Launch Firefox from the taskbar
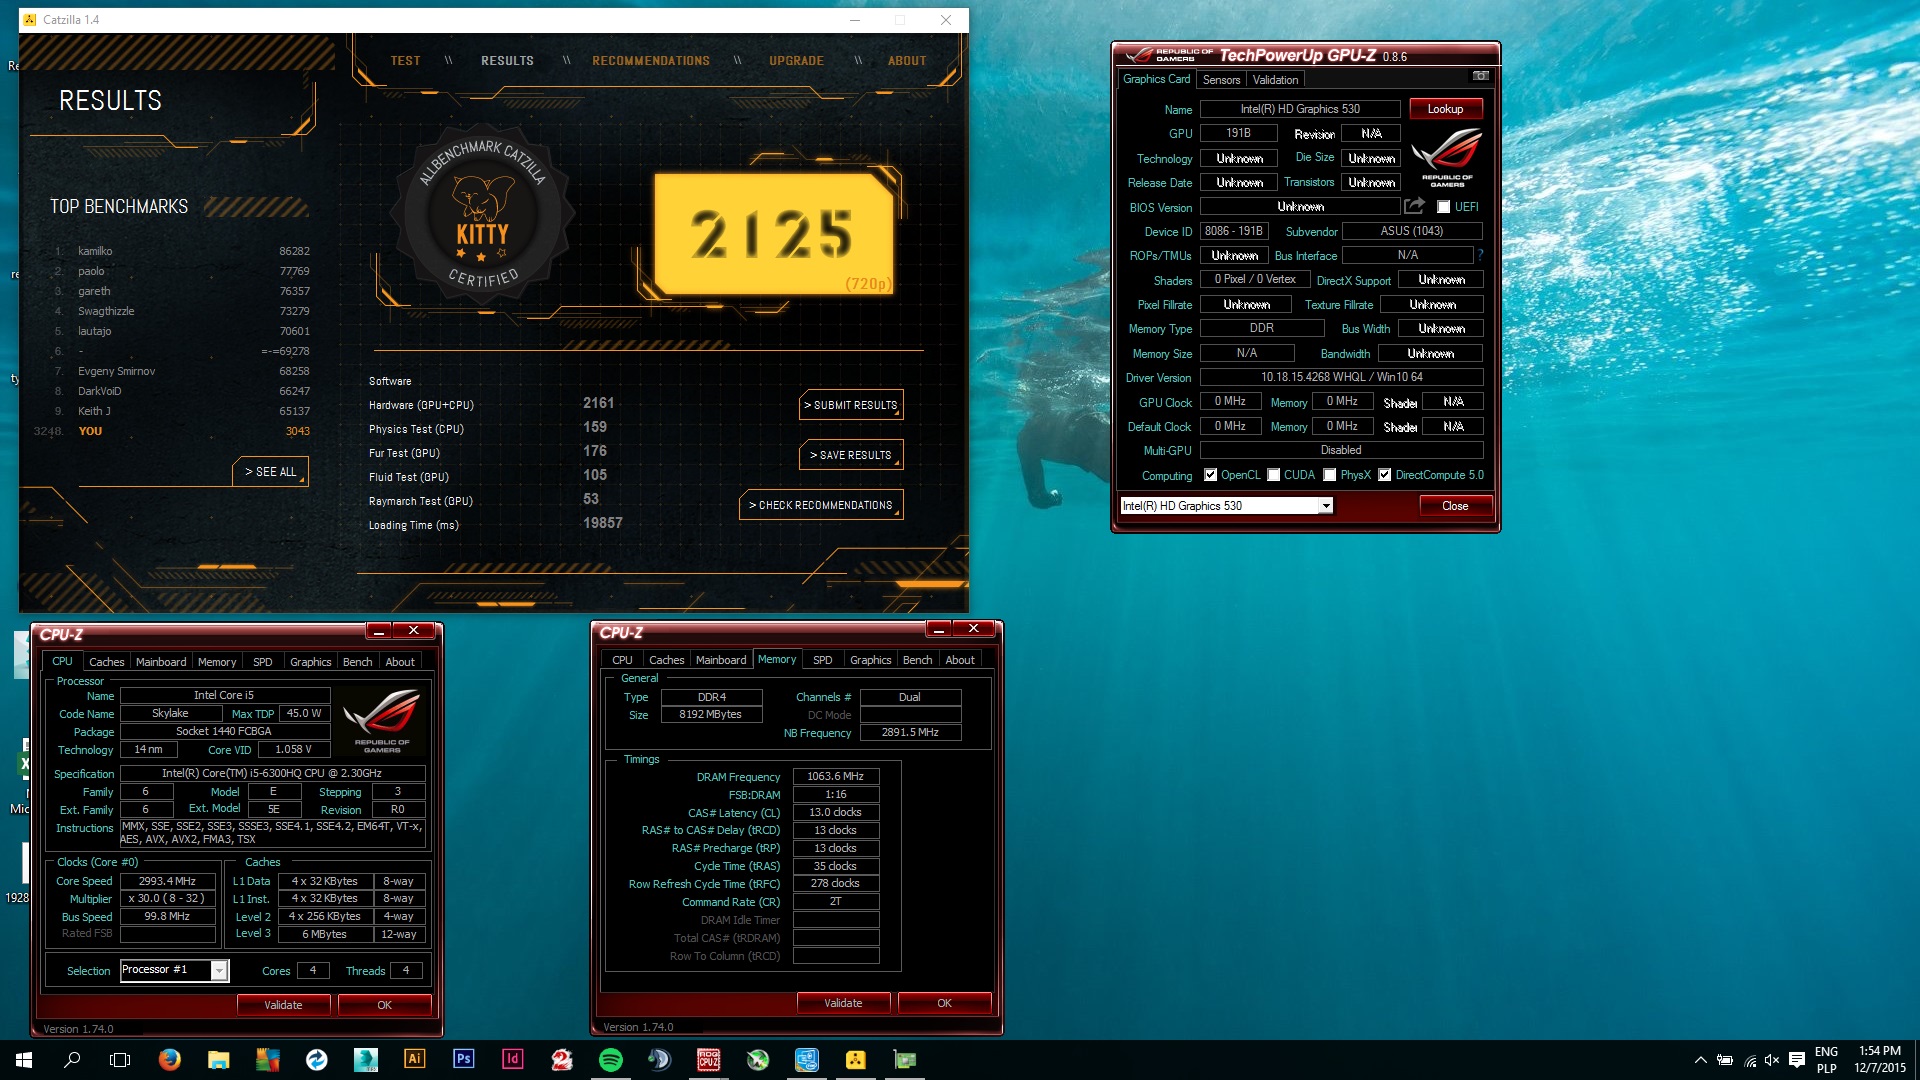Viewport: 1920px width, 1080px height. point(170,1060)
